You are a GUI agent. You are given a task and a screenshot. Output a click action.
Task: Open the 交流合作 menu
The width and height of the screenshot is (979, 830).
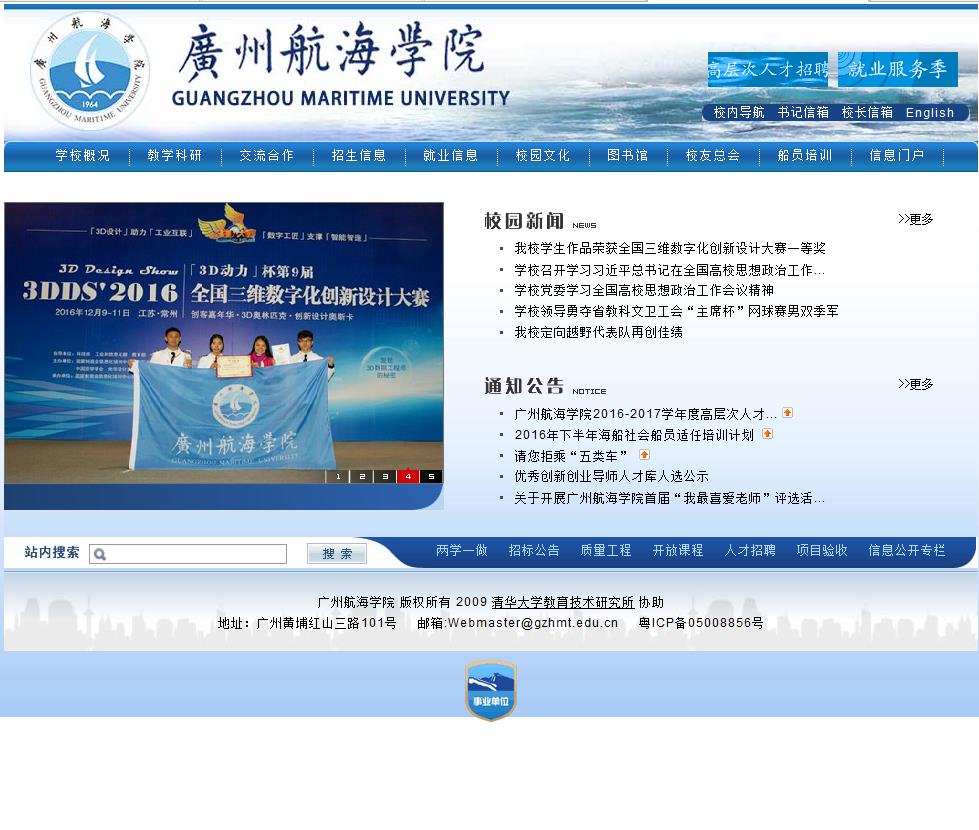point(267,156)
